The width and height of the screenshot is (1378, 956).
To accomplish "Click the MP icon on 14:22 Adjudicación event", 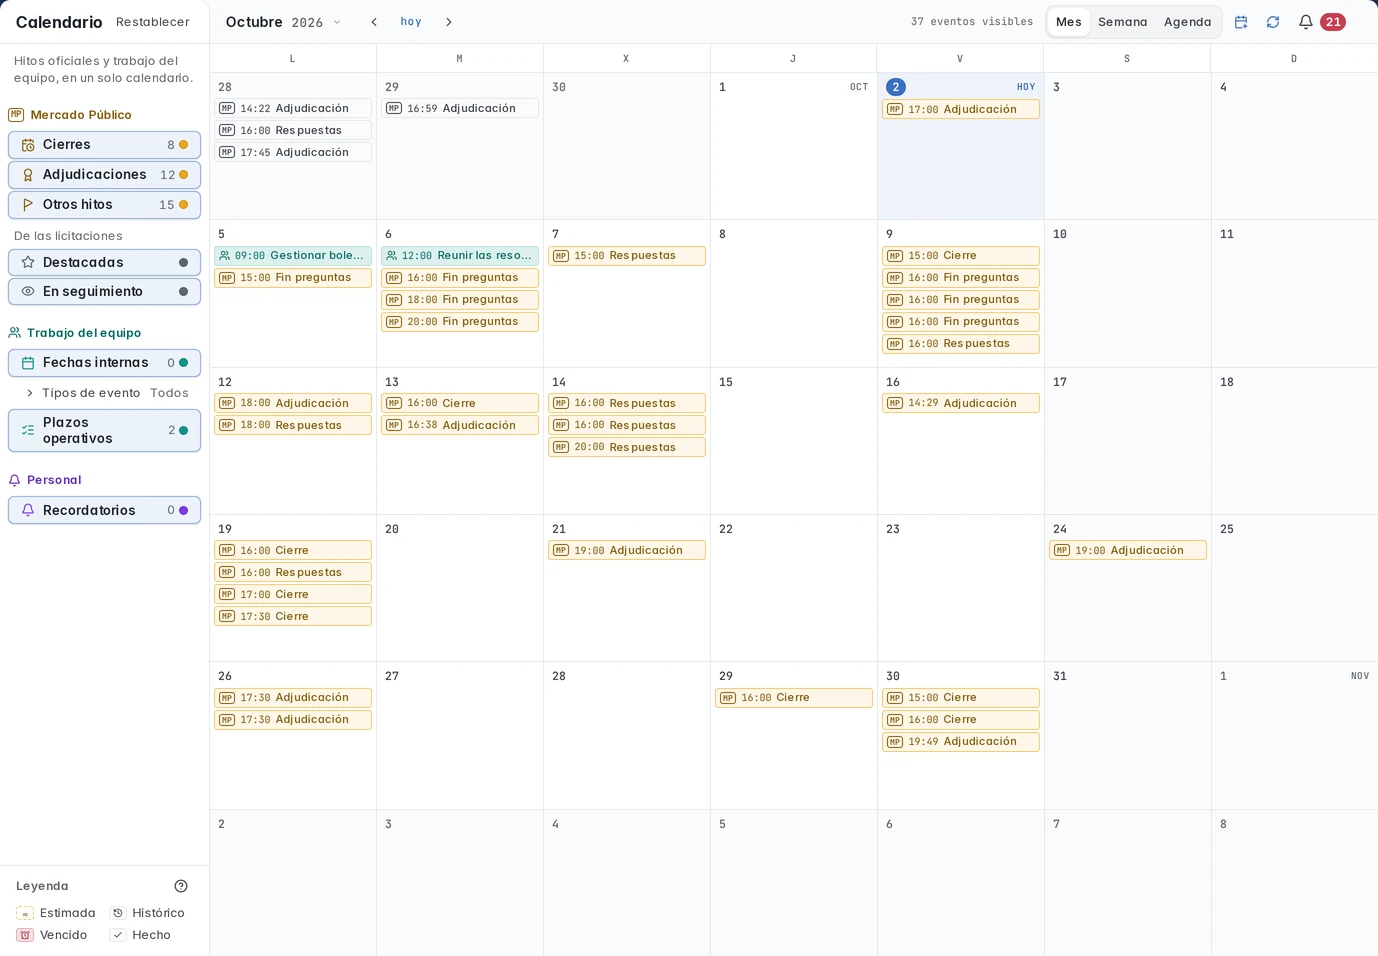I will [227, 108].
